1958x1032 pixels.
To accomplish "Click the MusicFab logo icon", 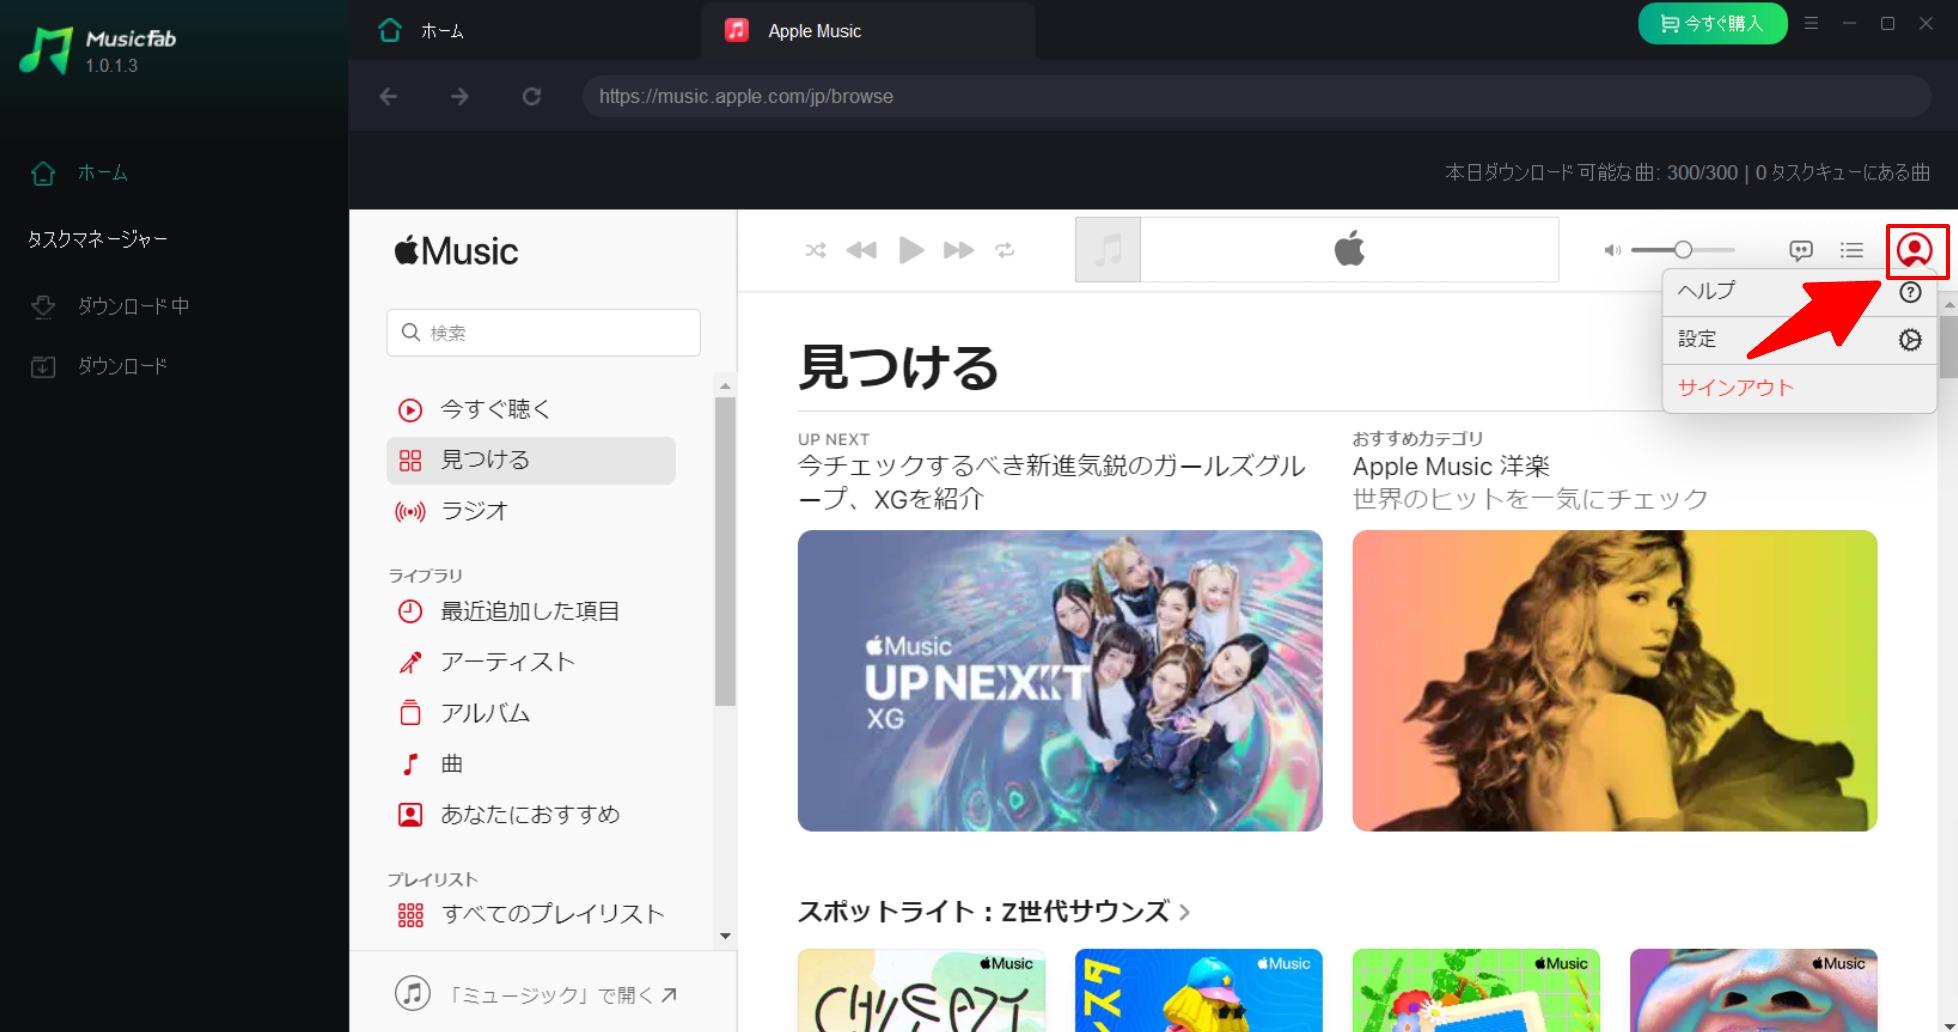I will click(x=46, y=50).
